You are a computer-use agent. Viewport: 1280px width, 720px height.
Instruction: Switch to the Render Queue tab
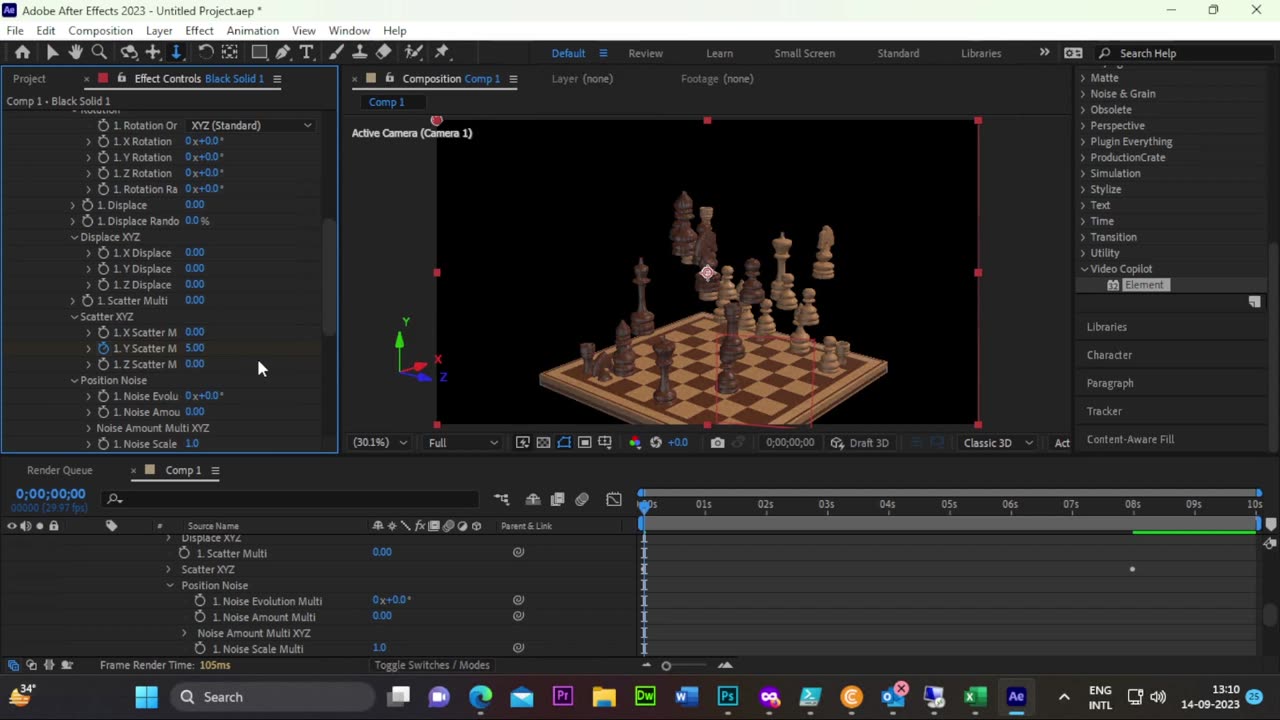point(59,470)
